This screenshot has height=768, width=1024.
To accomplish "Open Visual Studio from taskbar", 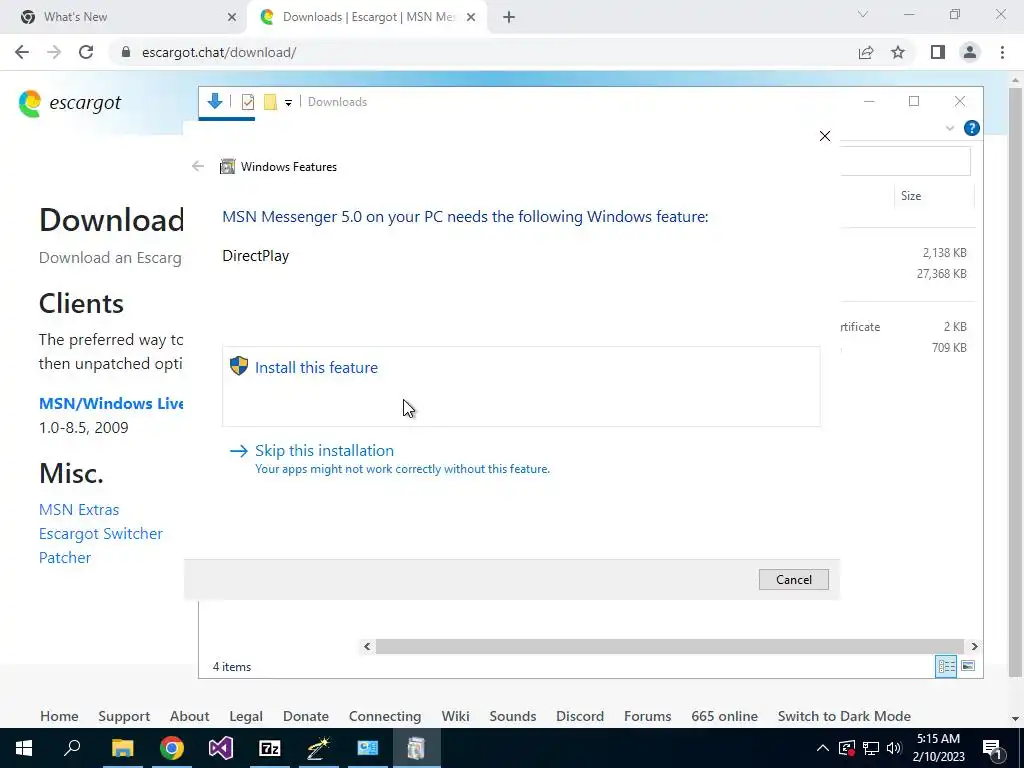I will pos(221,748).
